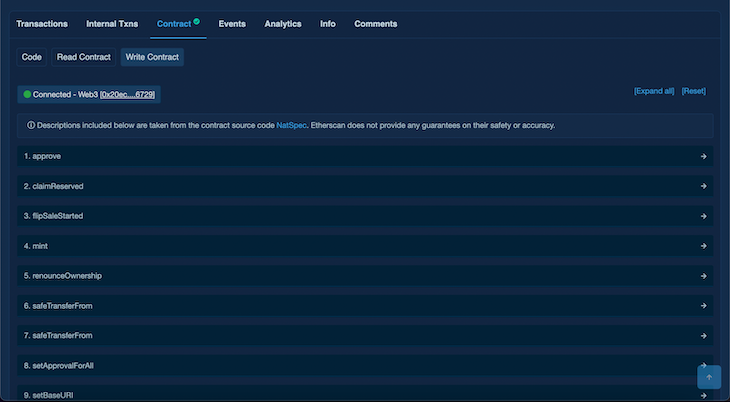Click the arrow icon beside mint function
Image resolution: width=730 pixels, height=402 pixels.
pyautogui.click(x=704, y=245)
